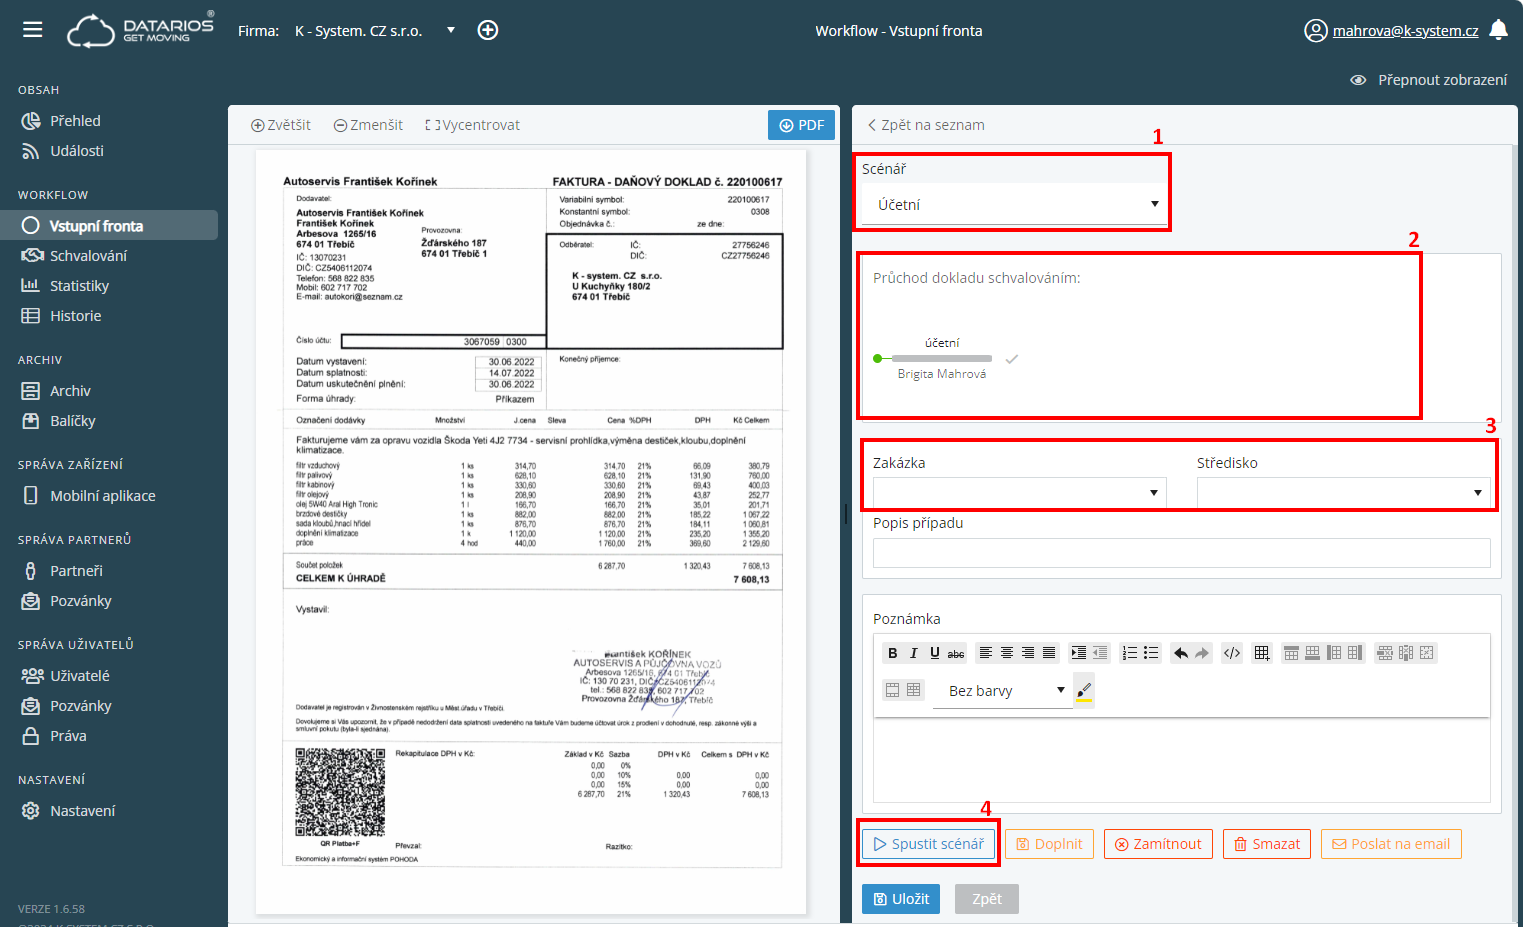Click the insert table icon

[1262, 653]
